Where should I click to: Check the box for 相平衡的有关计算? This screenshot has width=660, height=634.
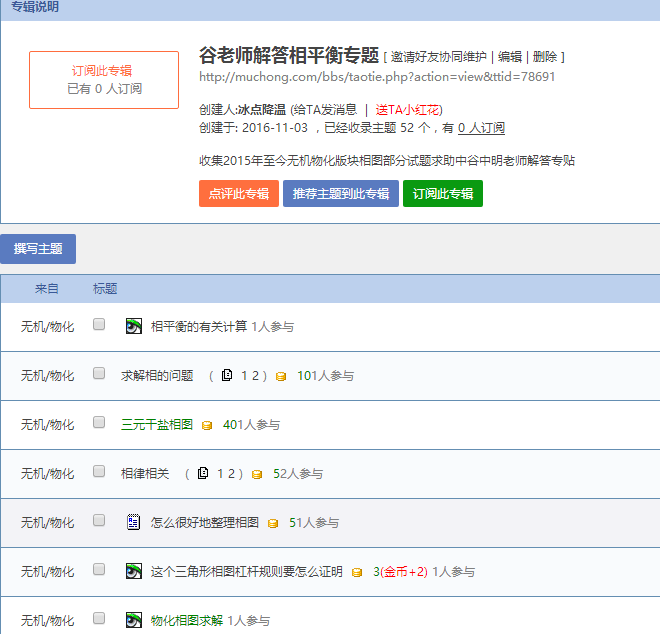click(99, 324)
